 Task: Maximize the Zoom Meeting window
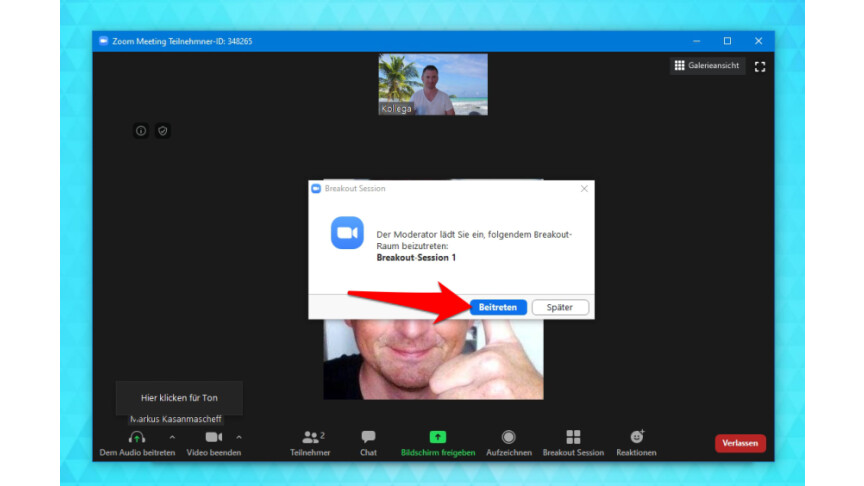coord(727,41)
